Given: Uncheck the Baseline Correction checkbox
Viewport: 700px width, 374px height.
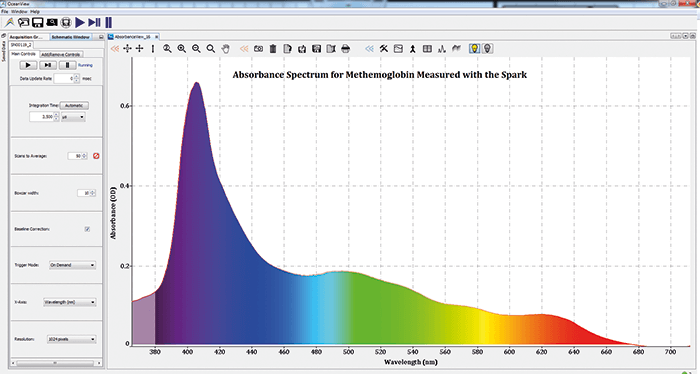Looking at the screenshot, I should (x=88, y=229).
